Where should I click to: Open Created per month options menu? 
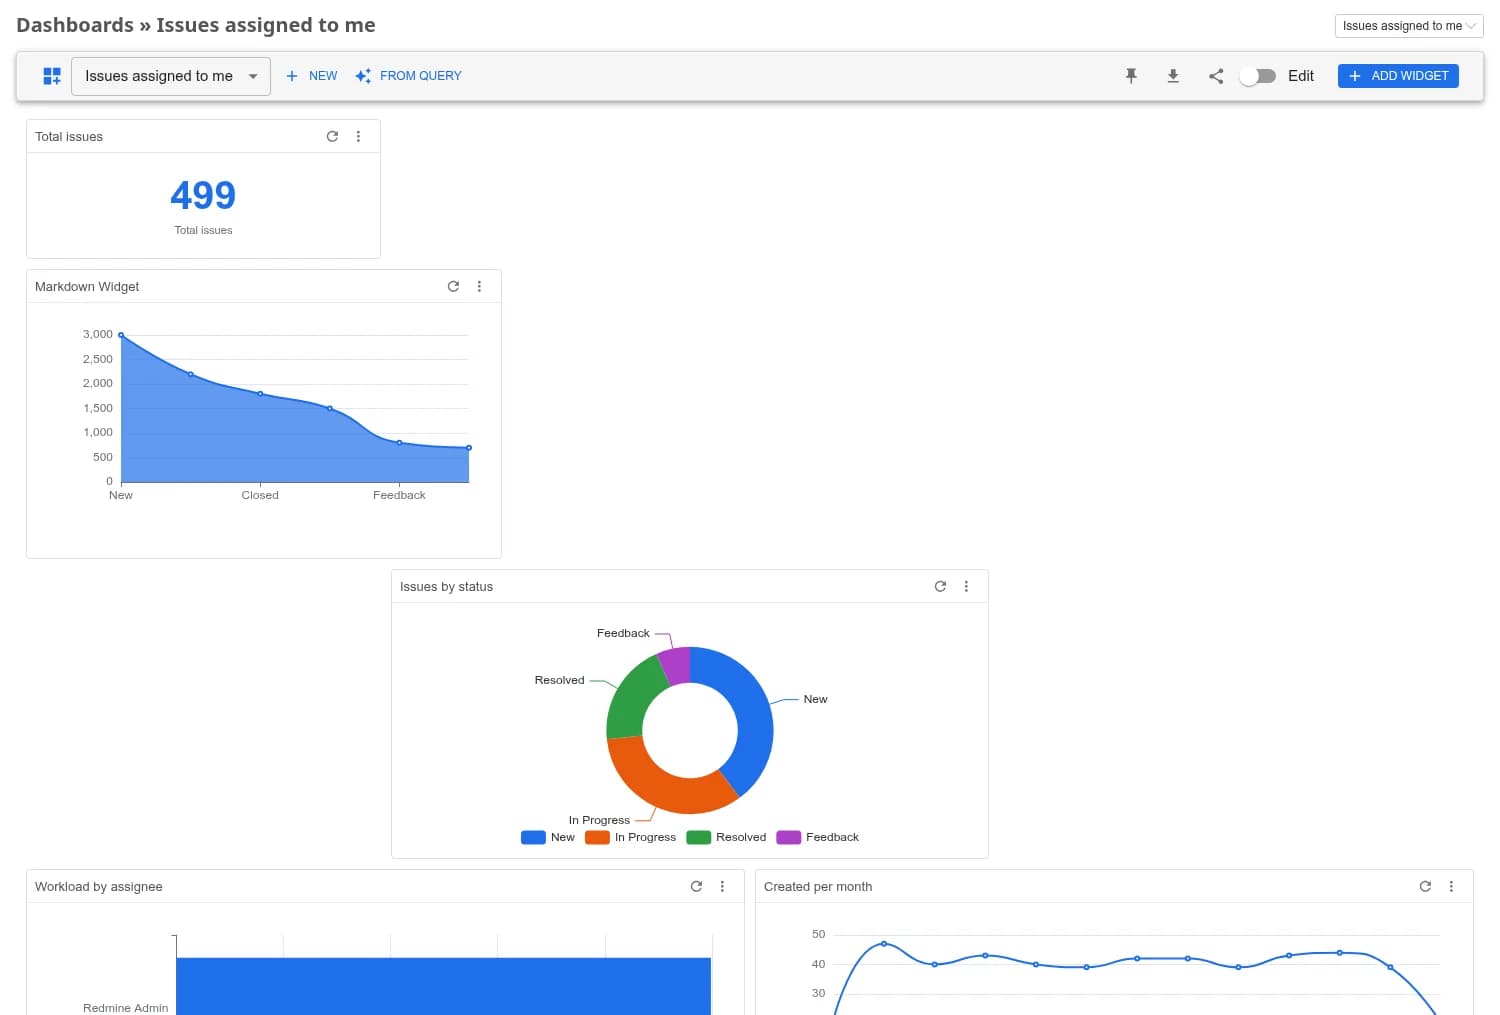tap(1451, 886)
